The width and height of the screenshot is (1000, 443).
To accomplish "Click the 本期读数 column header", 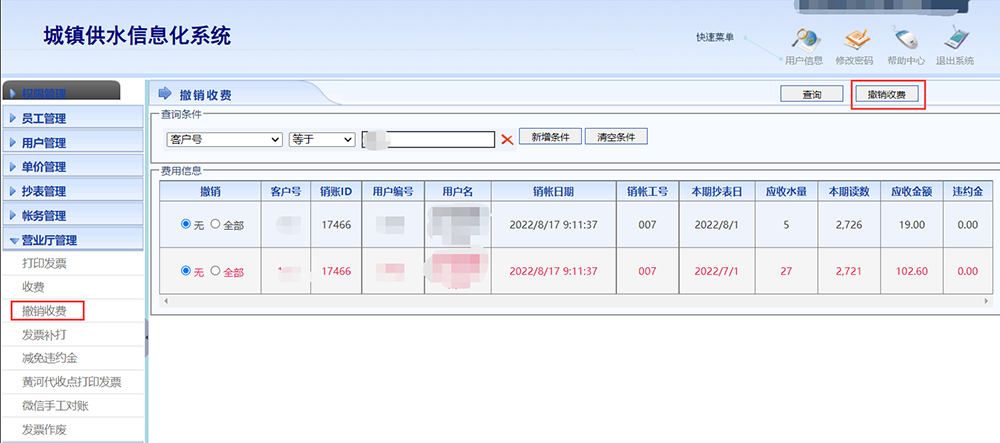I will [x=847, y=191].
